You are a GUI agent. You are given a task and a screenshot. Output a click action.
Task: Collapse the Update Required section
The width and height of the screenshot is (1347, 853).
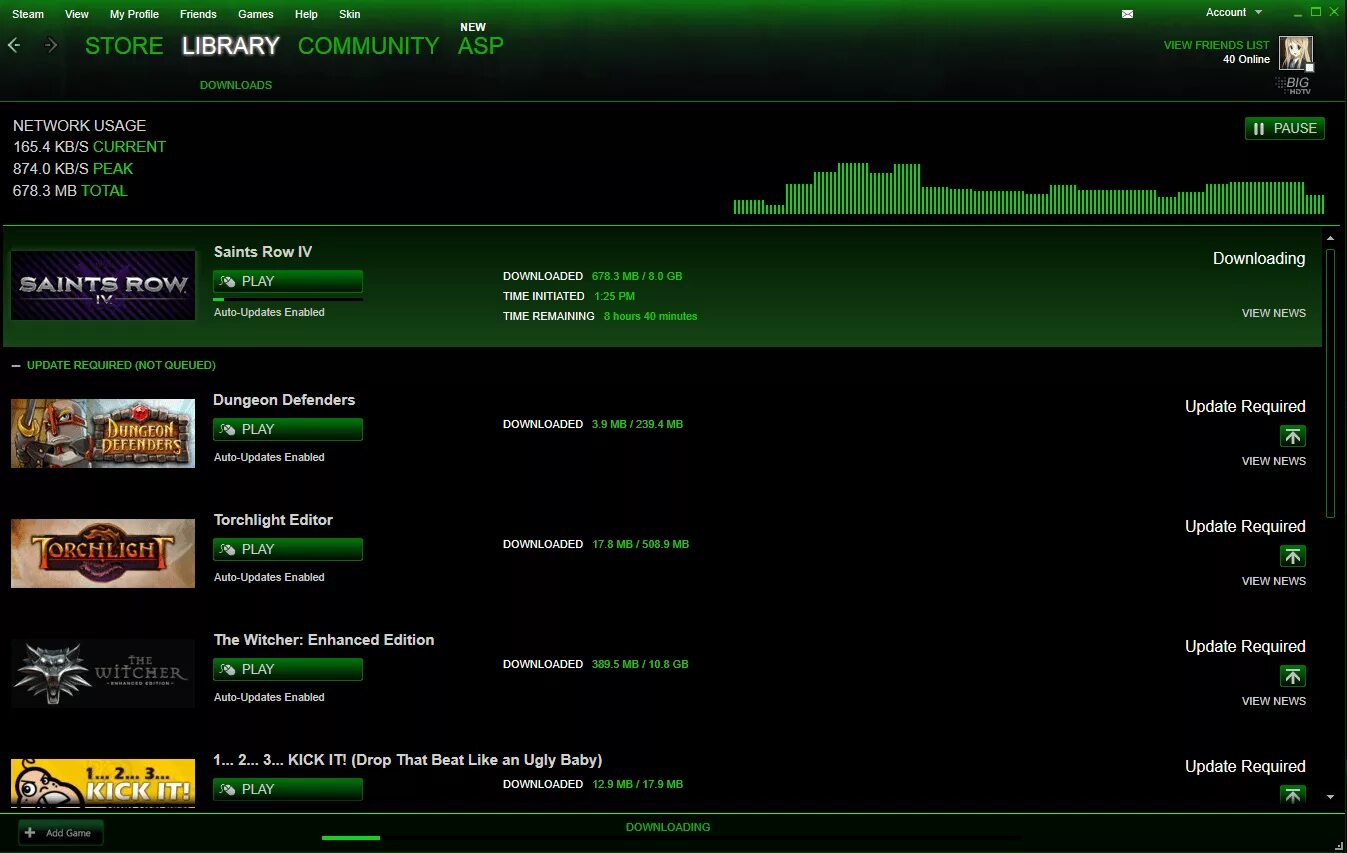pos(16,365)
